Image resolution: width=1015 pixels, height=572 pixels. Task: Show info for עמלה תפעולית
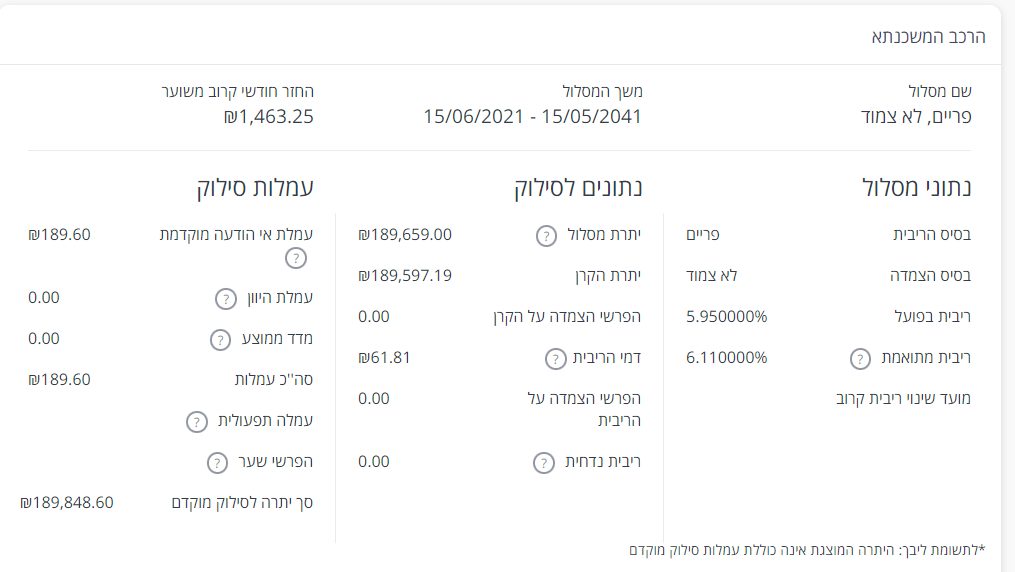click(x=197, y=421)
